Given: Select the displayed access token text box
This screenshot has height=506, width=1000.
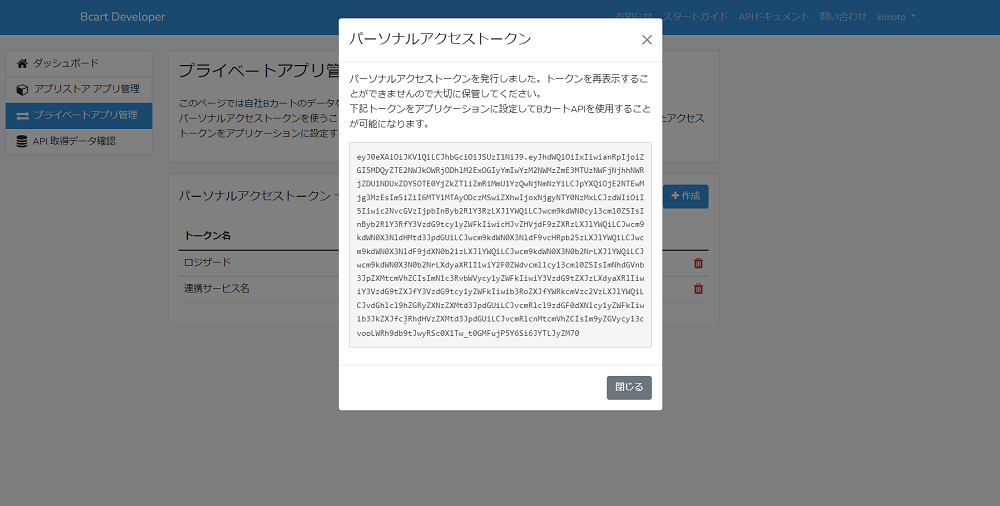Looking at the screenshot, I should (x=500, y=245).
